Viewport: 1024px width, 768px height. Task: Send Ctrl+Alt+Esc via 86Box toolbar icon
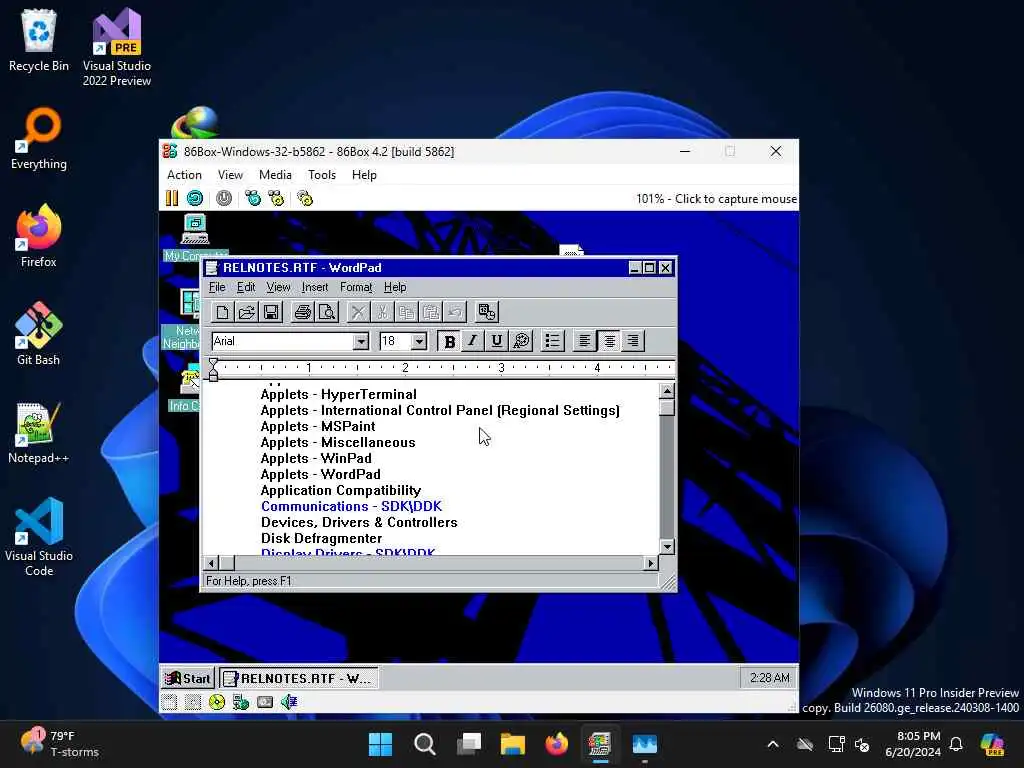276,198
